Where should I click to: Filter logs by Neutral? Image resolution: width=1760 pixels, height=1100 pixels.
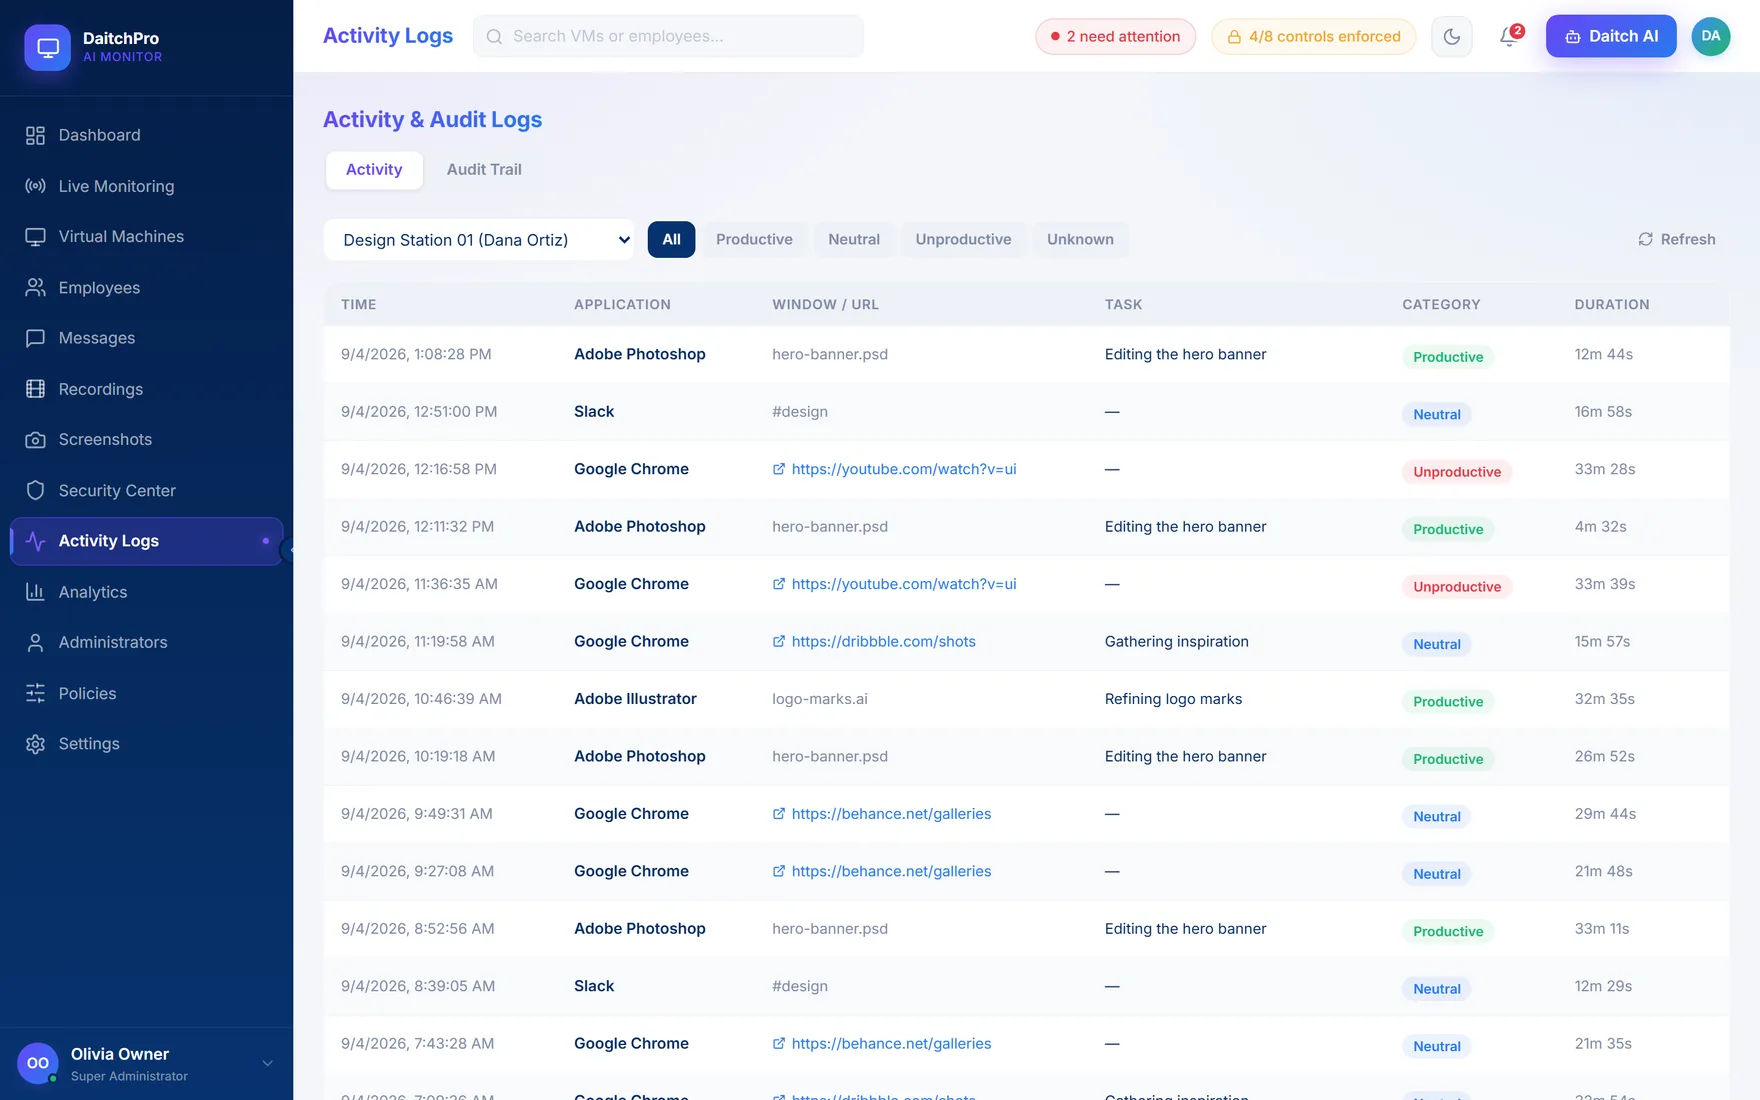point(854,240)
